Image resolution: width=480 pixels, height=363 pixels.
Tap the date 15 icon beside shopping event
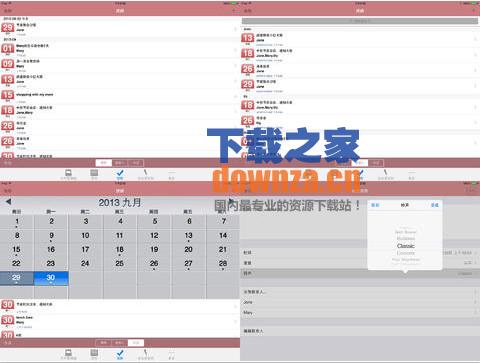click(8, 95)
